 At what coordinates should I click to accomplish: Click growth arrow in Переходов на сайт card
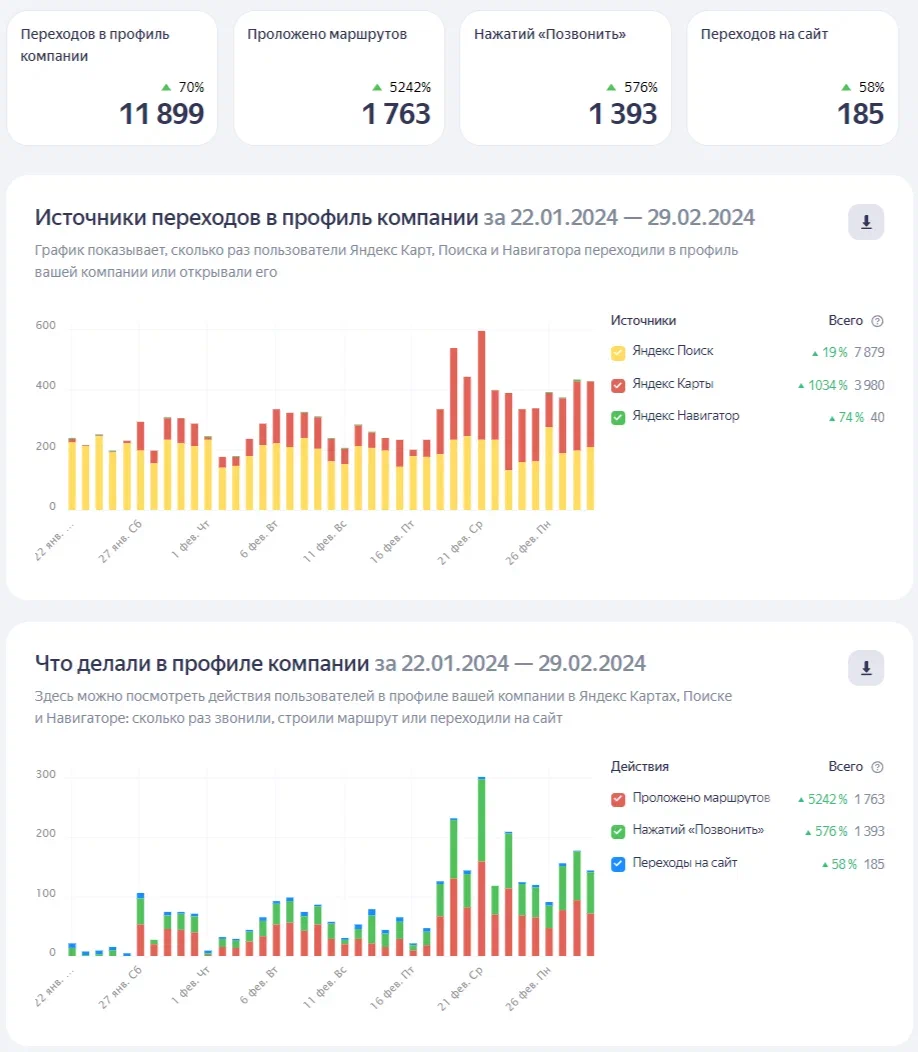pyautogui.click(x=847, y=88)
